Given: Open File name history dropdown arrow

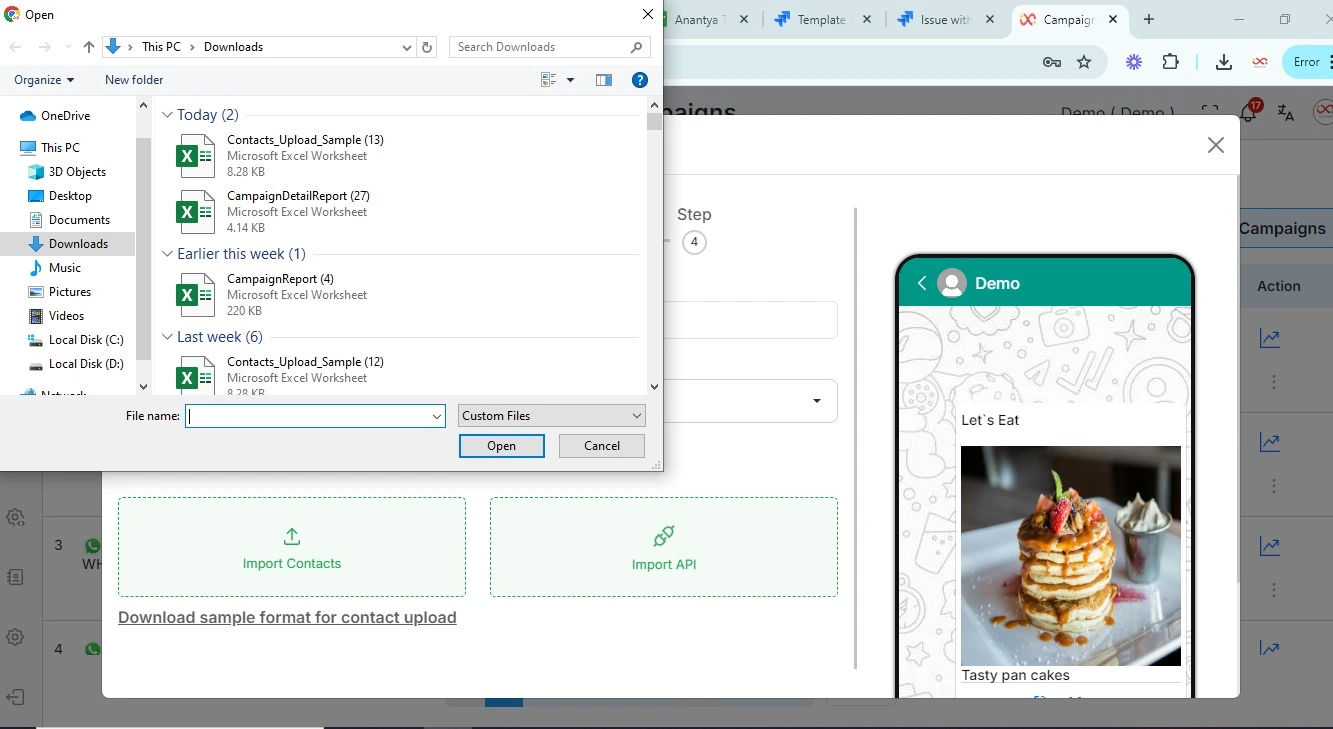Looking at the screenshot, I should [437, 416].
